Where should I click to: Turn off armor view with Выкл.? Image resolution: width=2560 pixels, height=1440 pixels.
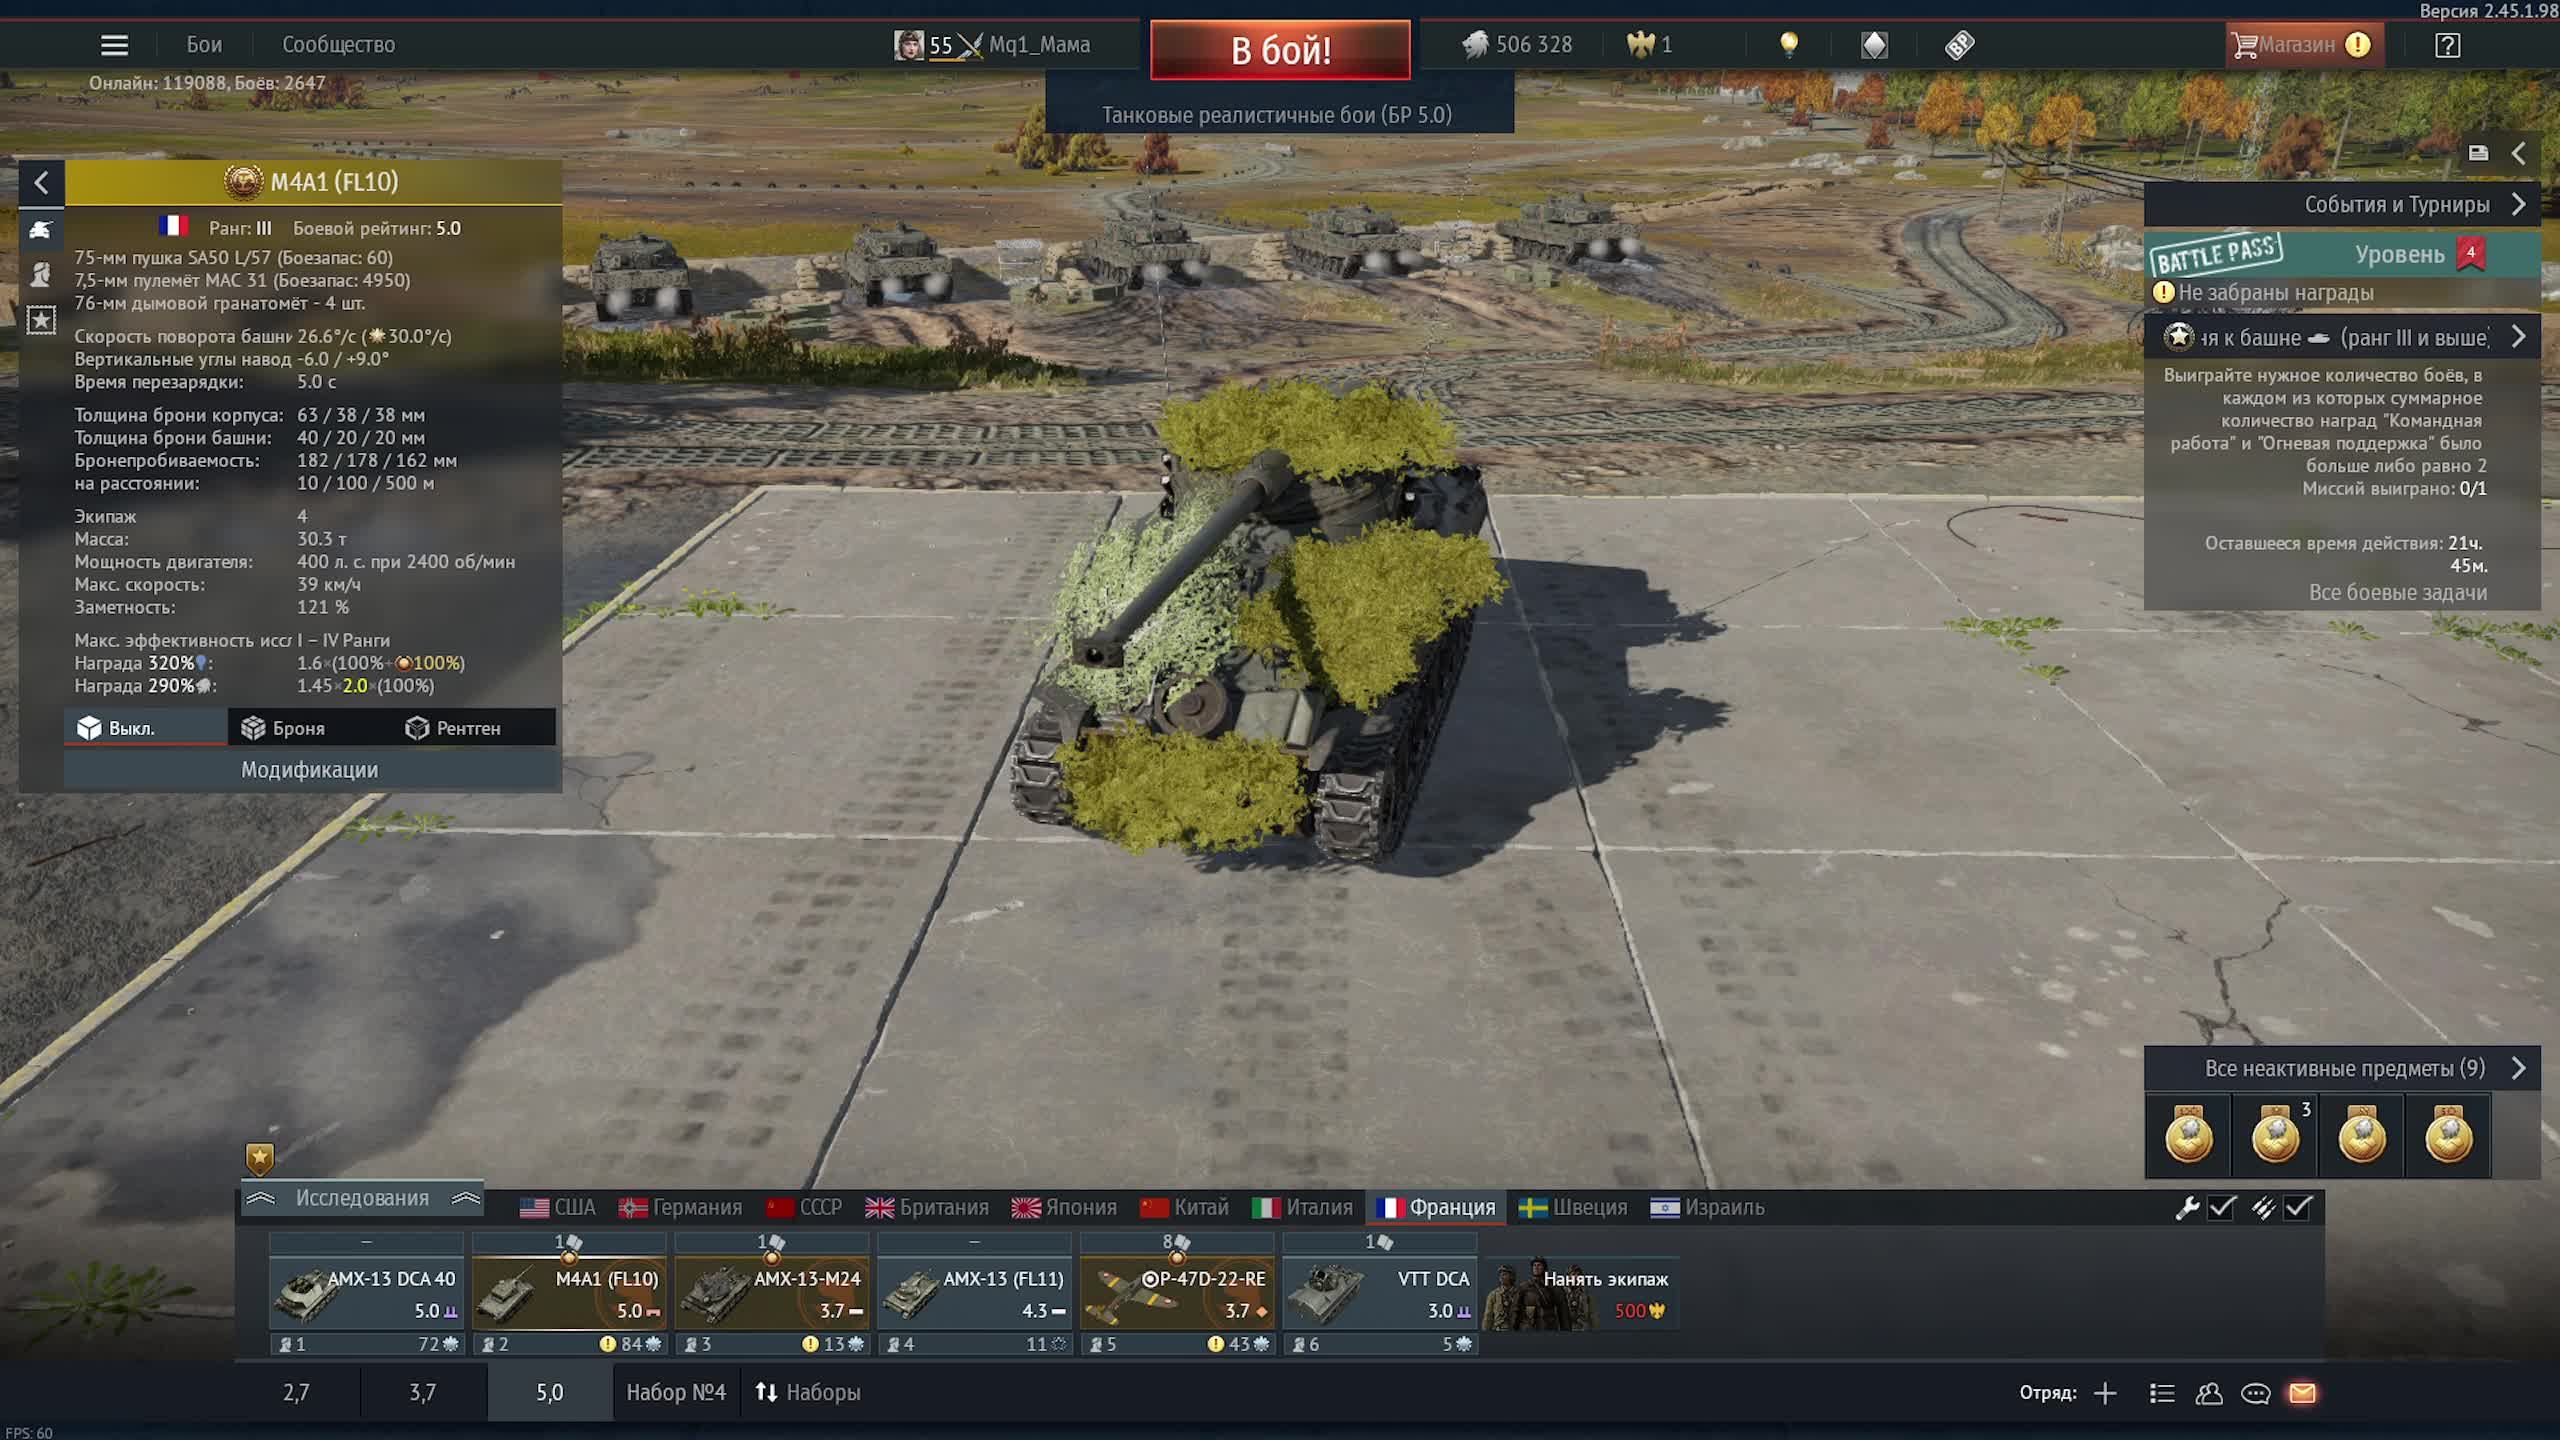(x=145, y=728)
